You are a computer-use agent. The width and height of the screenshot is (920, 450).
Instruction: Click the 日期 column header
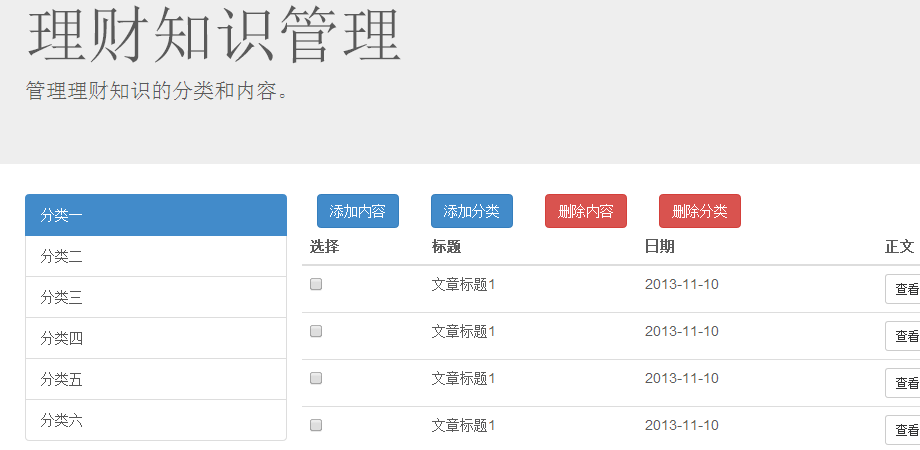659,247
